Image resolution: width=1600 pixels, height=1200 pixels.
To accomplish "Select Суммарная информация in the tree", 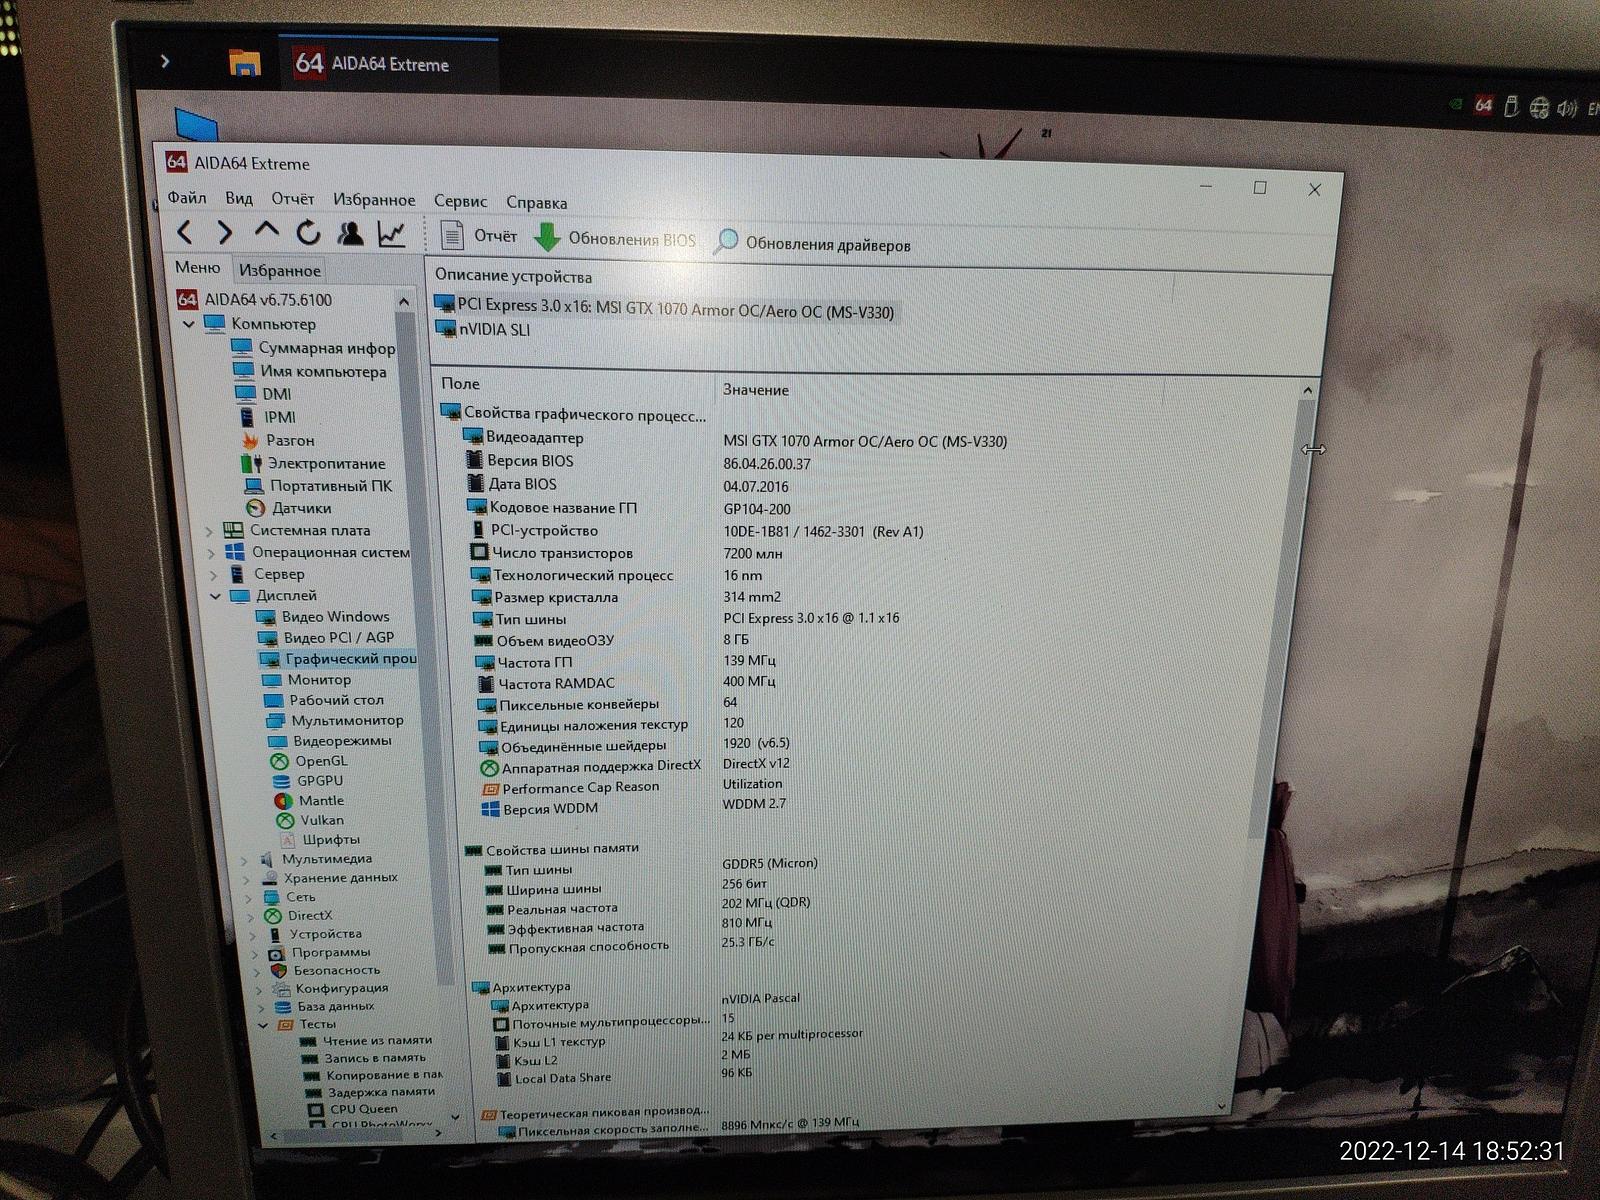I will pyautogui.click(x=314, y=348).
